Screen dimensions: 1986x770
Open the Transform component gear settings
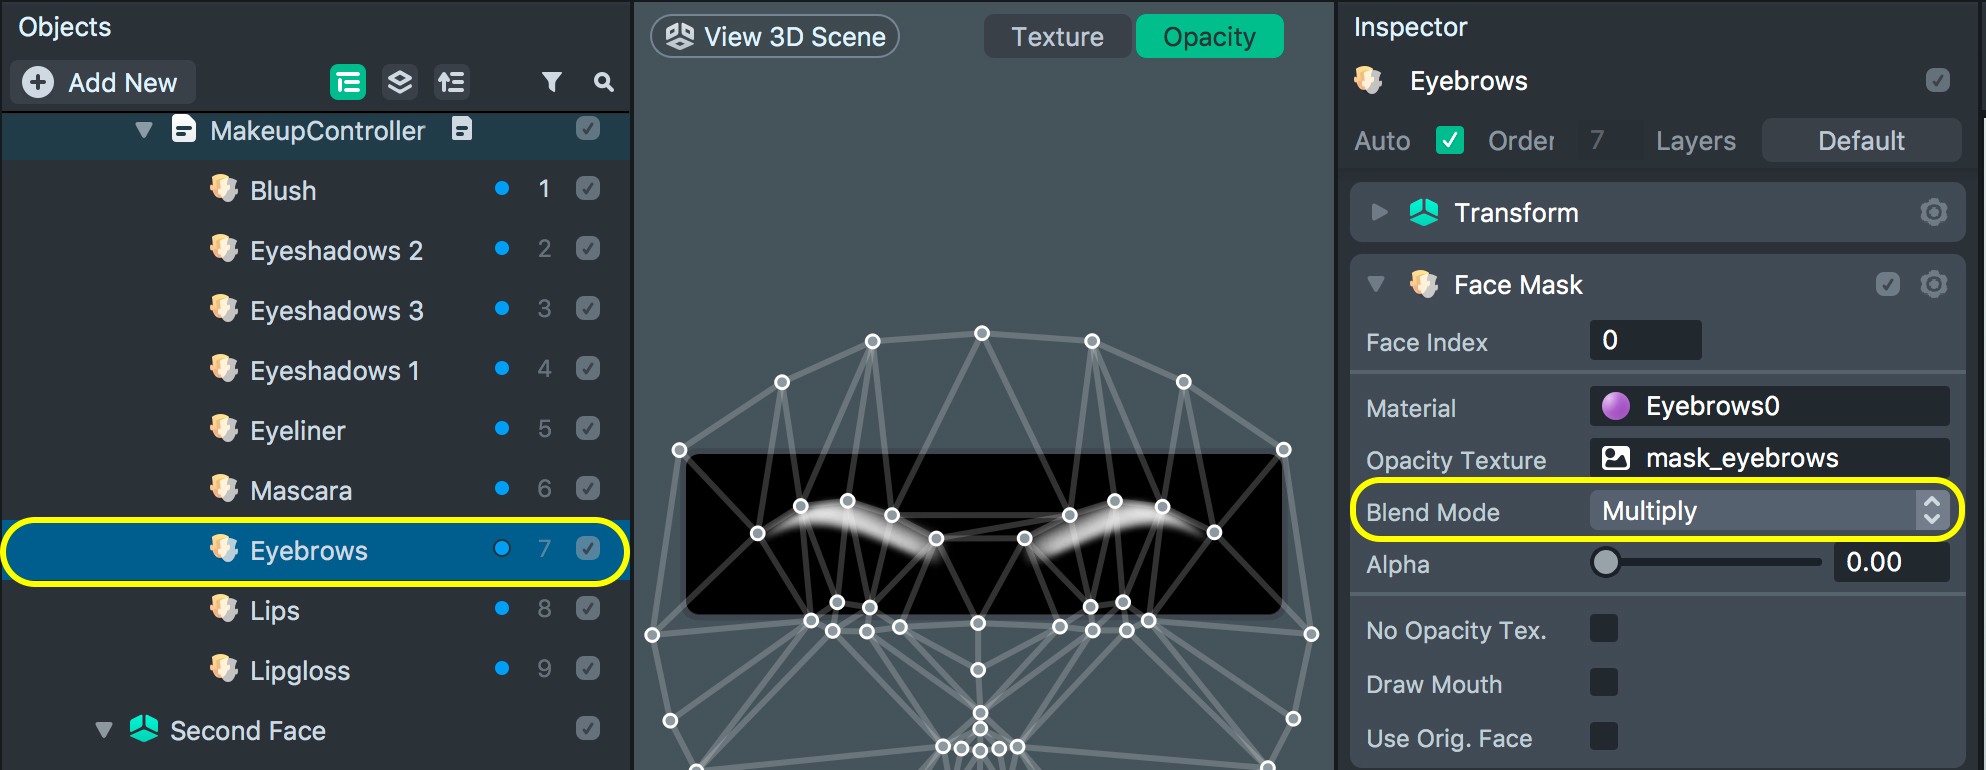1933,212
